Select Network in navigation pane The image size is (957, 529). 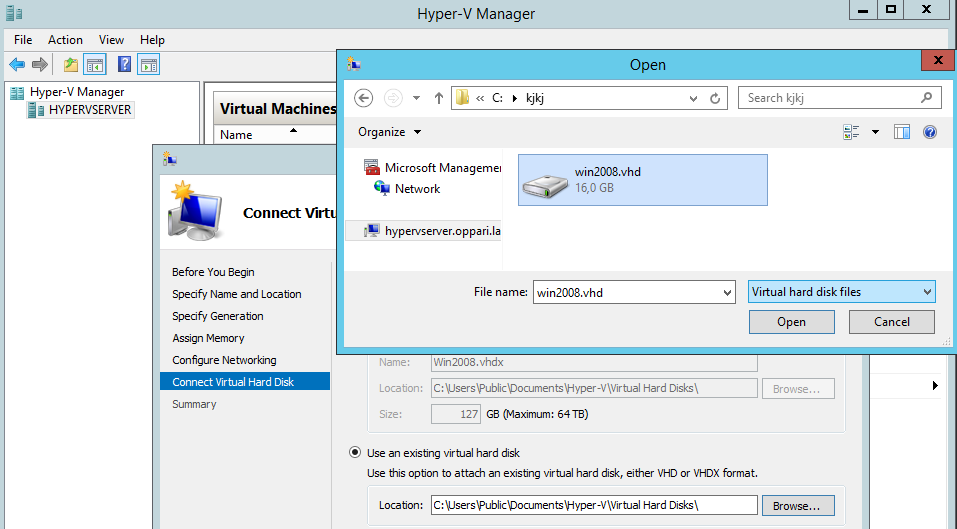[x=407, y=189]
